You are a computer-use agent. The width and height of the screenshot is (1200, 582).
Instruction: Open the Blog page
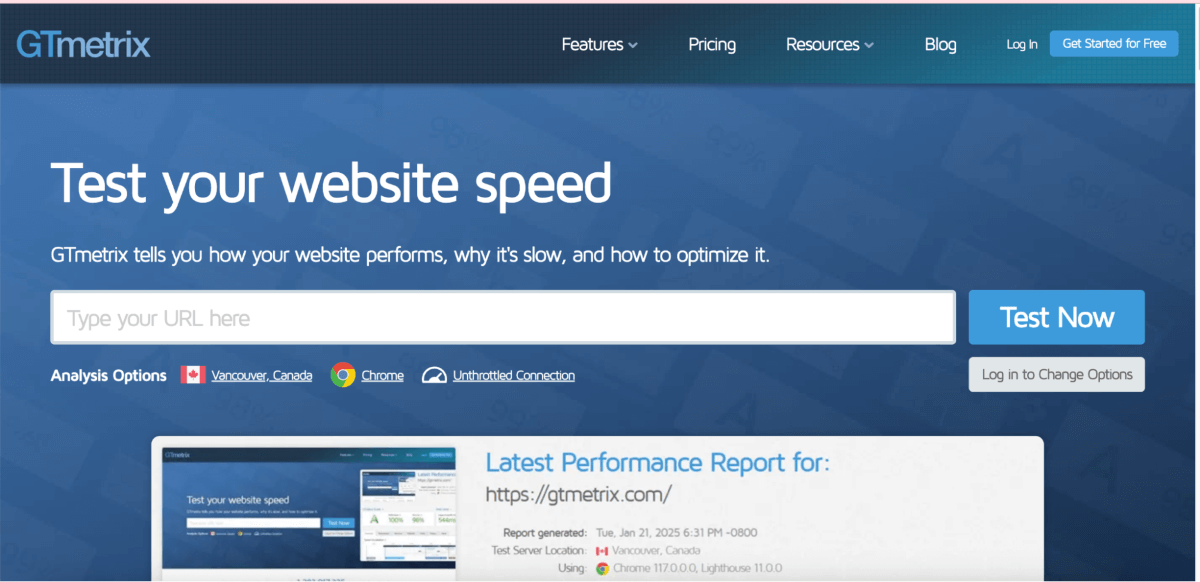click(x=940, y=44)
